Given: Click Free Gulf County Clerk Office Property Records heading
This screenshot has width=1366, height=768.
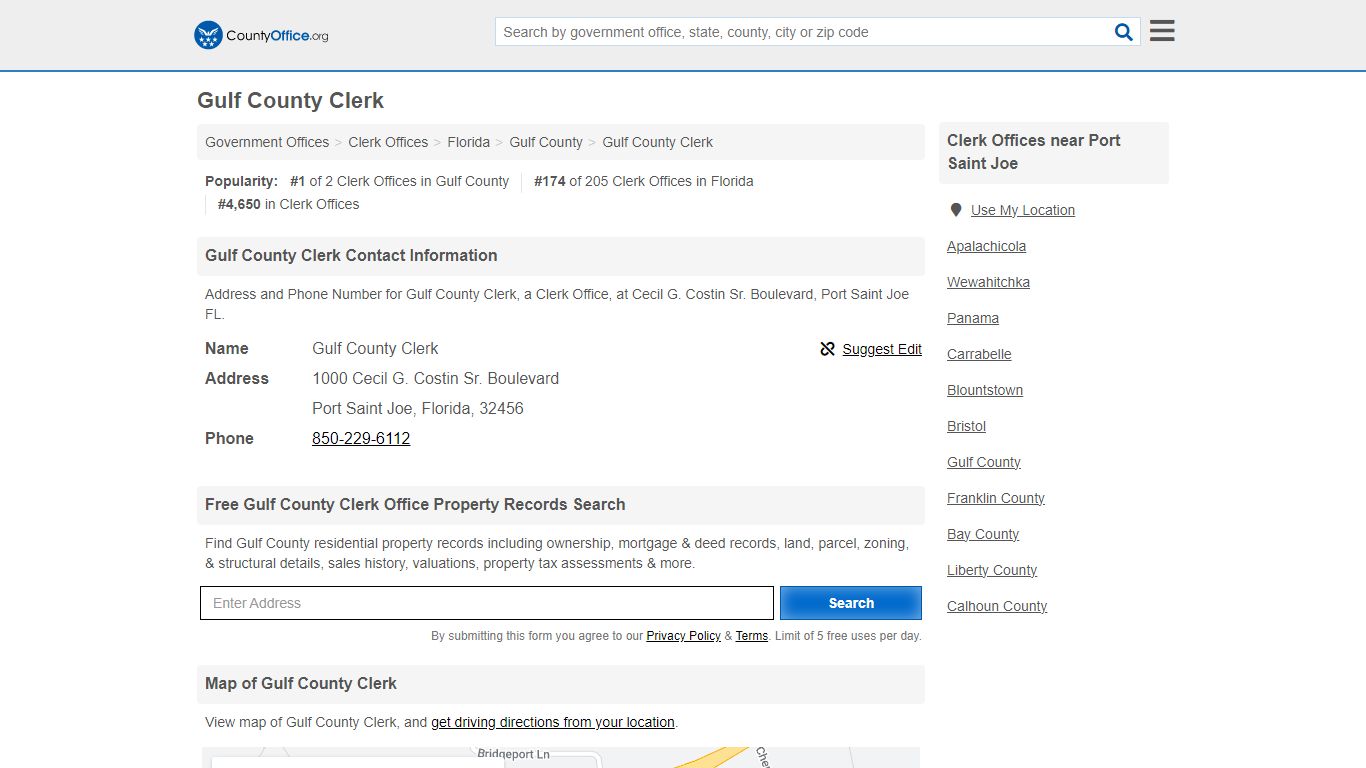Looking at the screenshot, I should (415, 504).
